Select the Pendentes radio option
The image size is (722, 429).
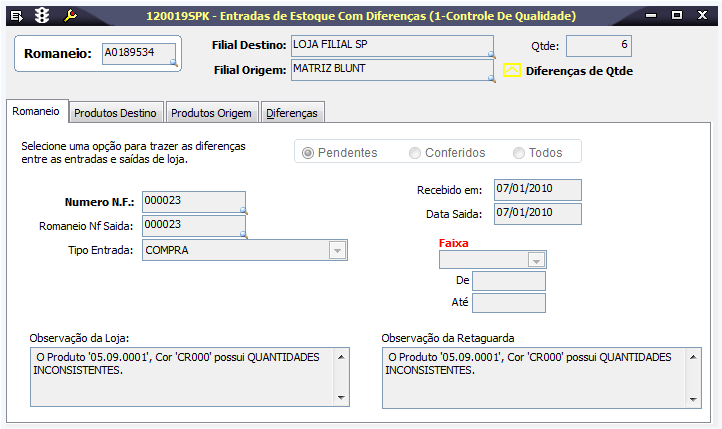click(308, 153)
